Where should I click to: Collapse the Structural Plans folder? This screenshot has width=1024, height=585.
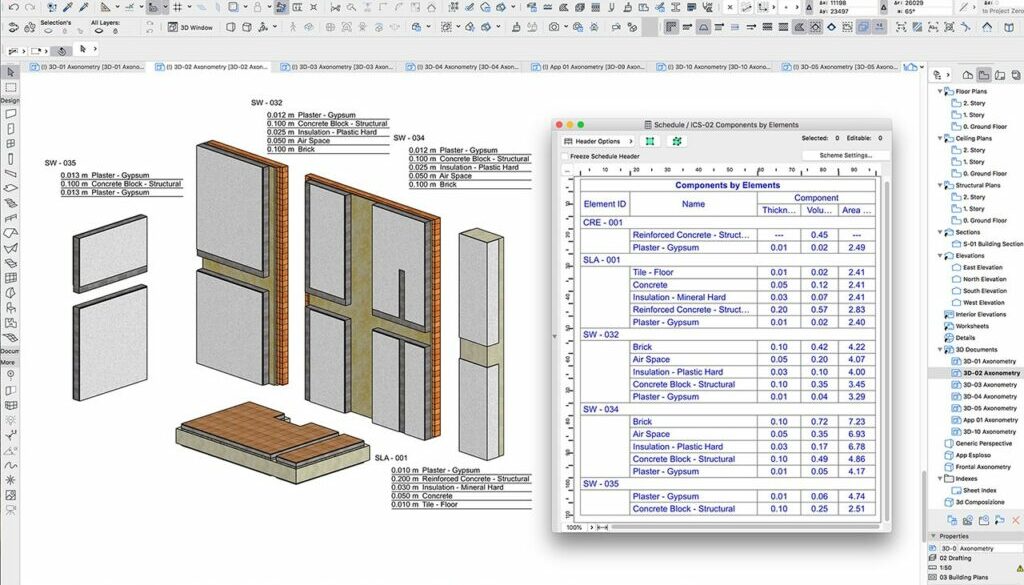click(x=940, y=185)
